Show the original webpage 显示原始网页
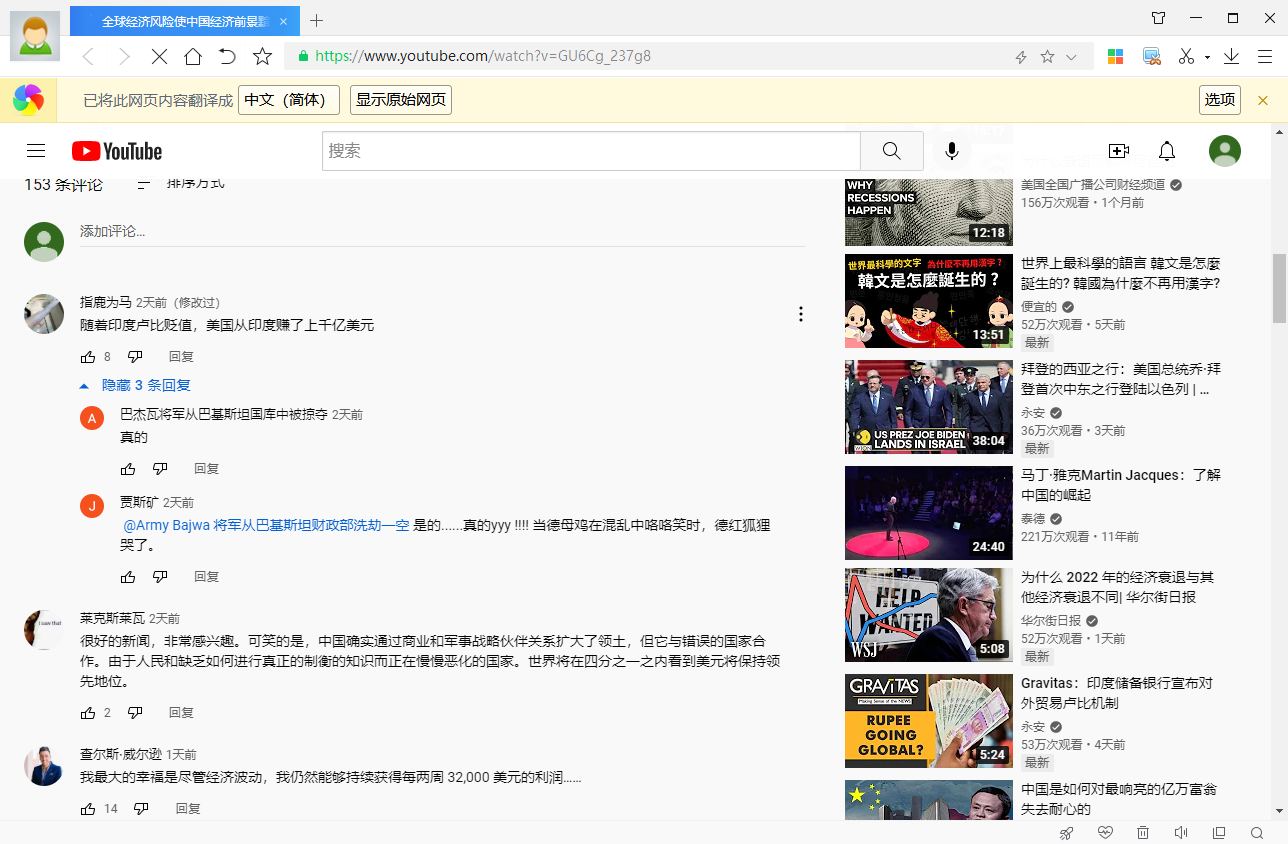The height and width of the screenshot is (844, 1288). click(x=401, y=100)
